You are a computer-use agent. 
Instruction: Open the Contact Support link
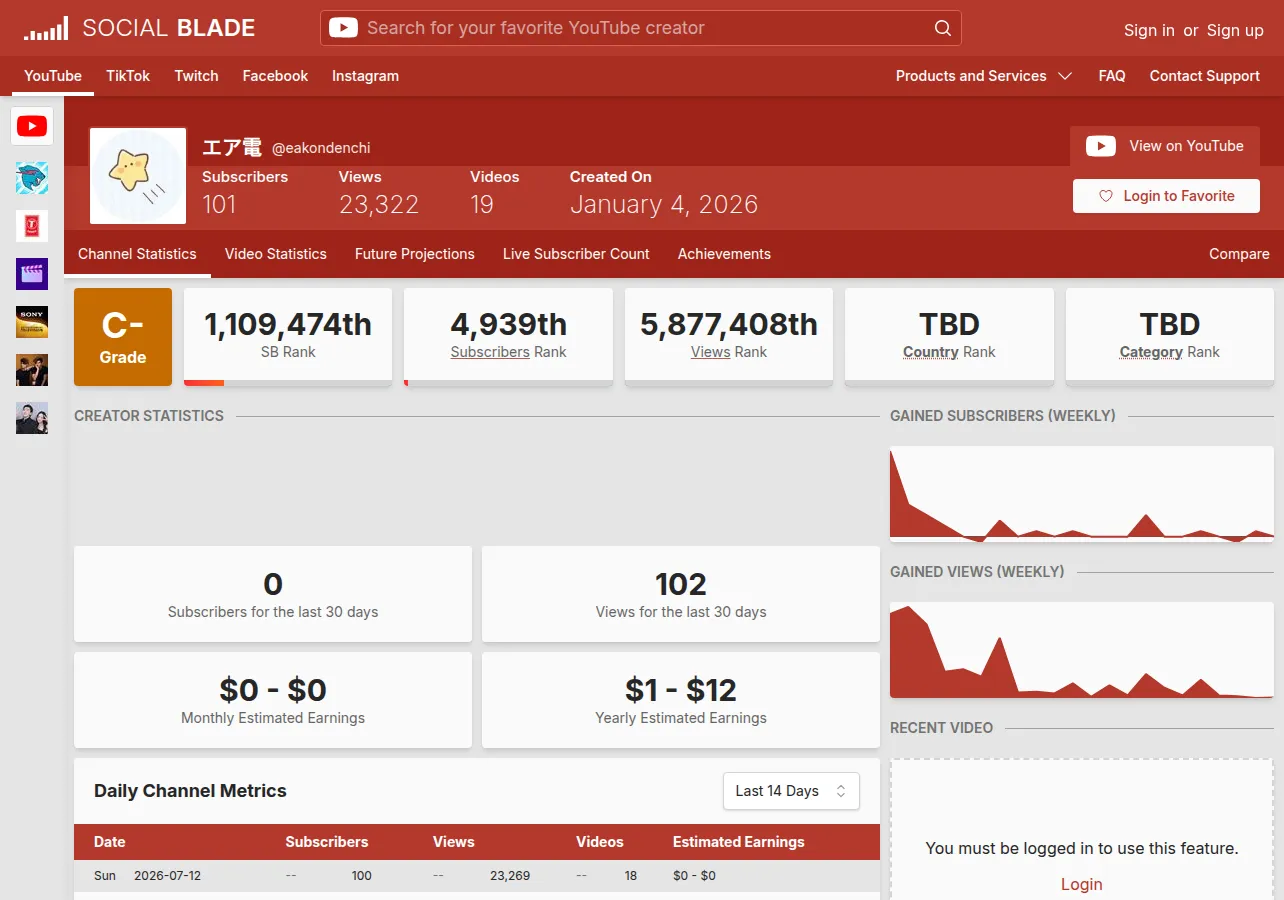(1205, 76)
